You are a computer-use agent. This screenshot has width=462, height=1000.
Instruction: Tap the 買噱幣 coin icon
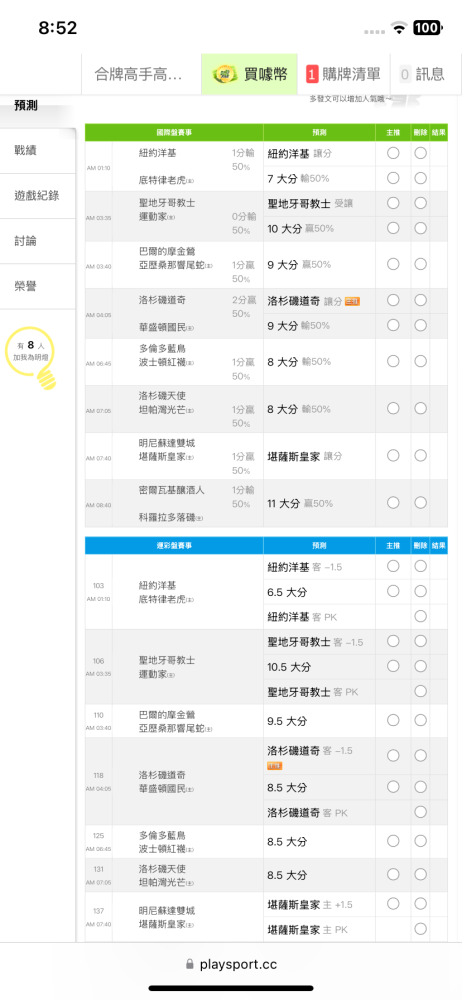225,74
